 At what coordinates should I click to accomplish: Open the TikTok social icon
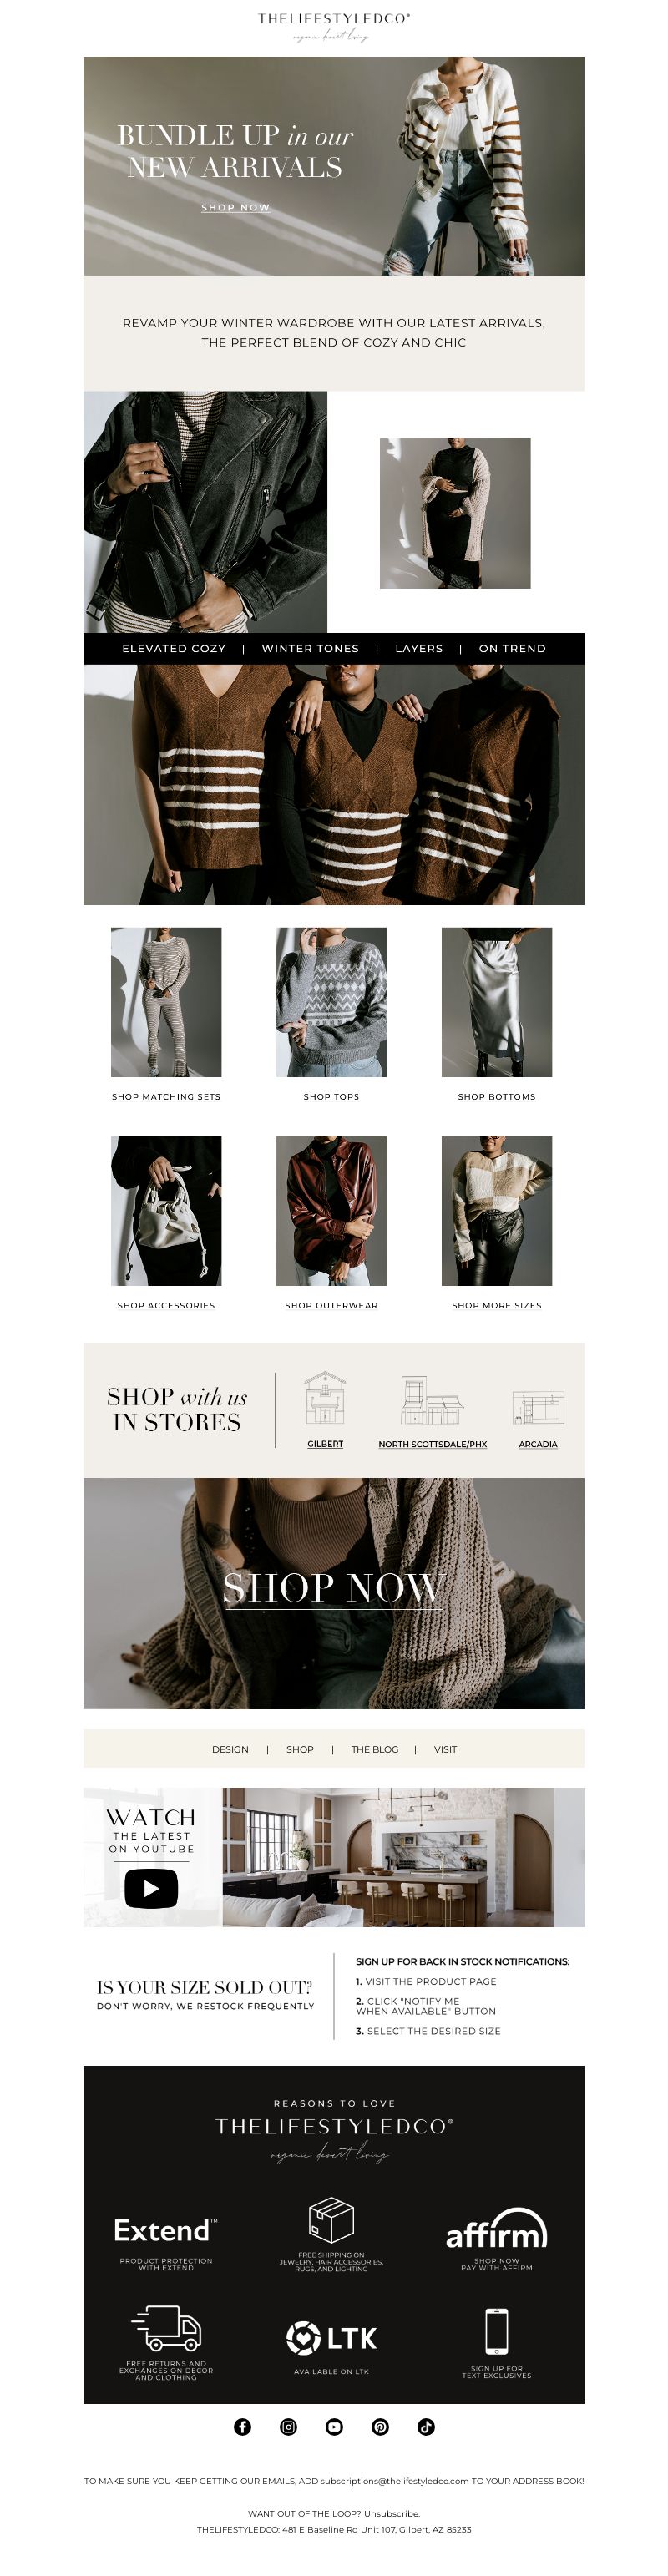[x=426, y=2426]
